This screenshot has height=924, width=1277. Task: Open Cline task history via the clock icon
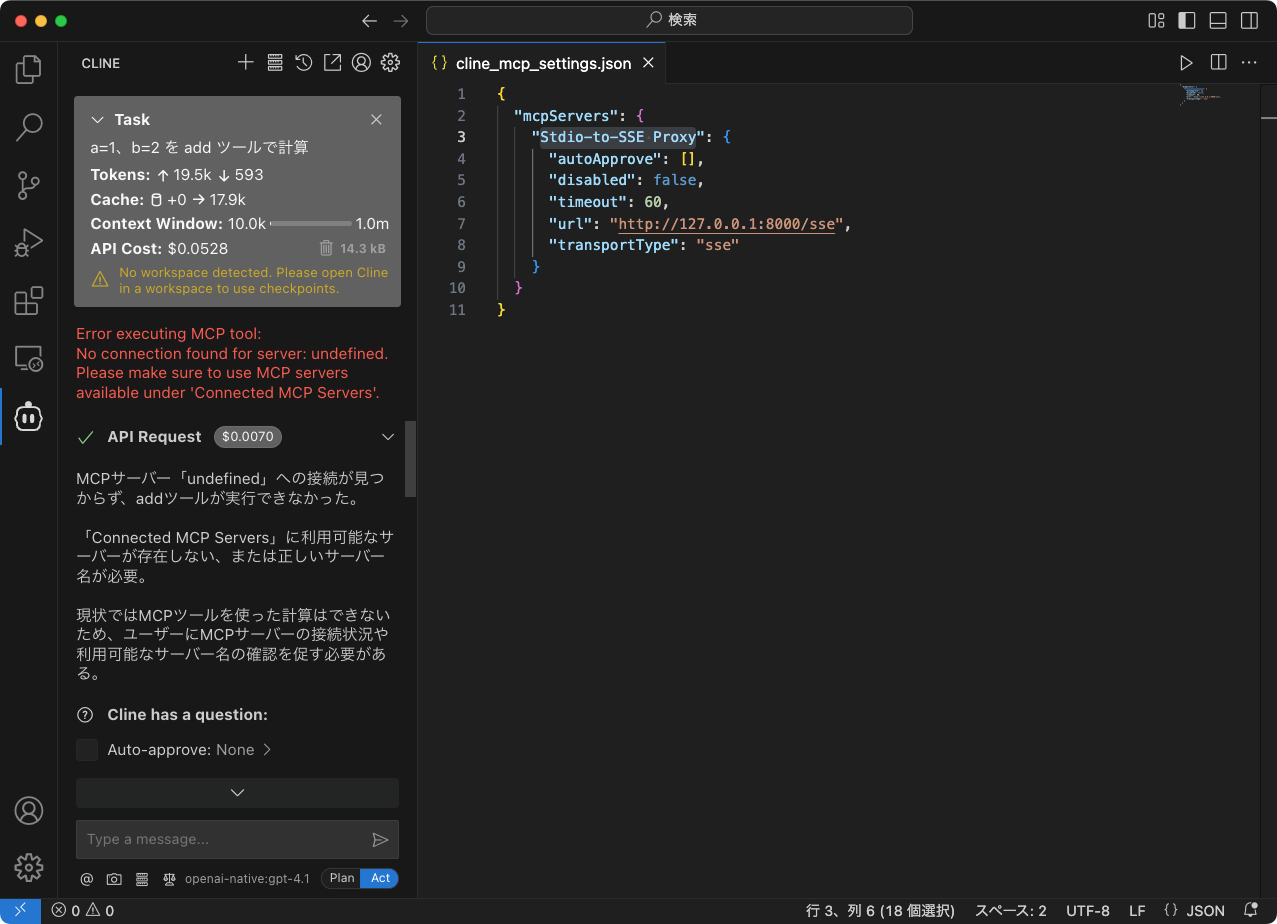303,62
